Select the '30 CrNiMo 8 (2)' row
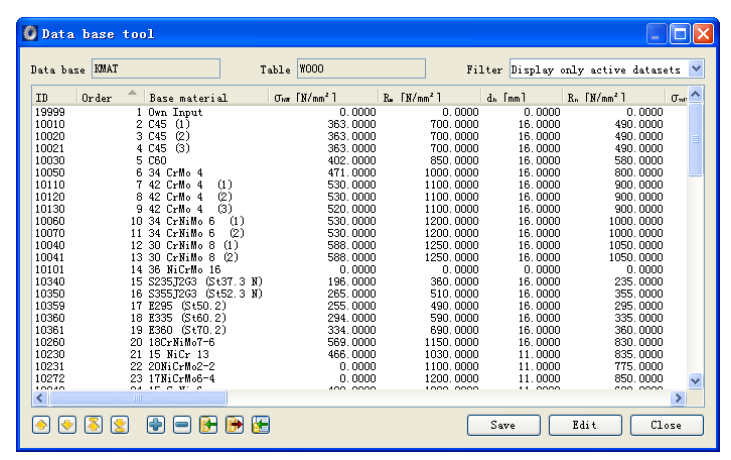Screen dimensions: 731x460 (360, 258)
